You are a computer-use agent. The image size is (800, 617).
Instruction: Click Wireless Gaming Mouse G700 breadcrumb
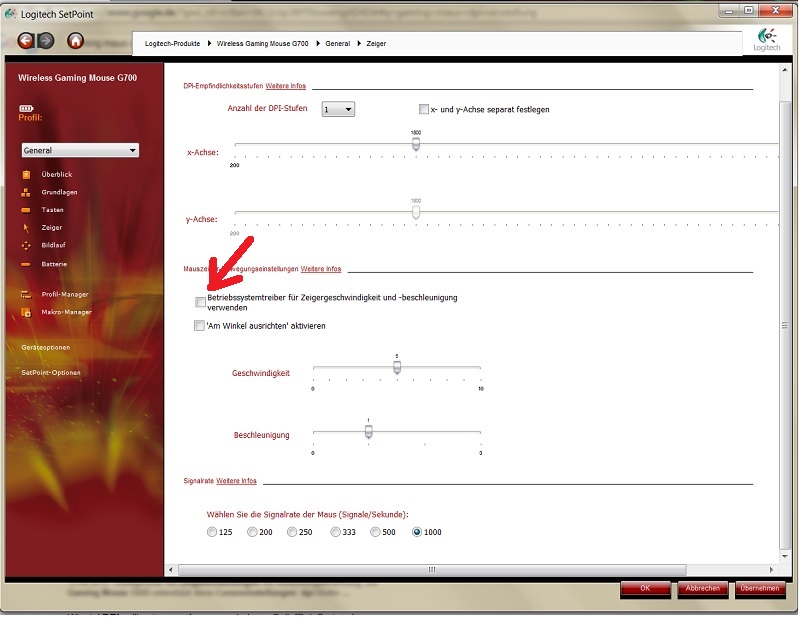point(263,44)
